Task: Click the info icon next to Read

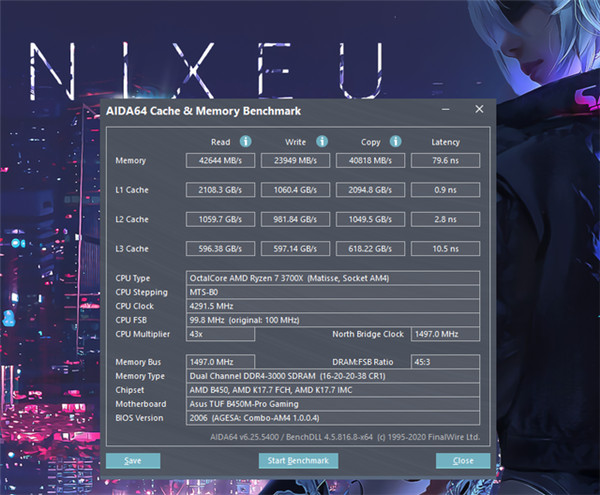Action: pos(246,142)
